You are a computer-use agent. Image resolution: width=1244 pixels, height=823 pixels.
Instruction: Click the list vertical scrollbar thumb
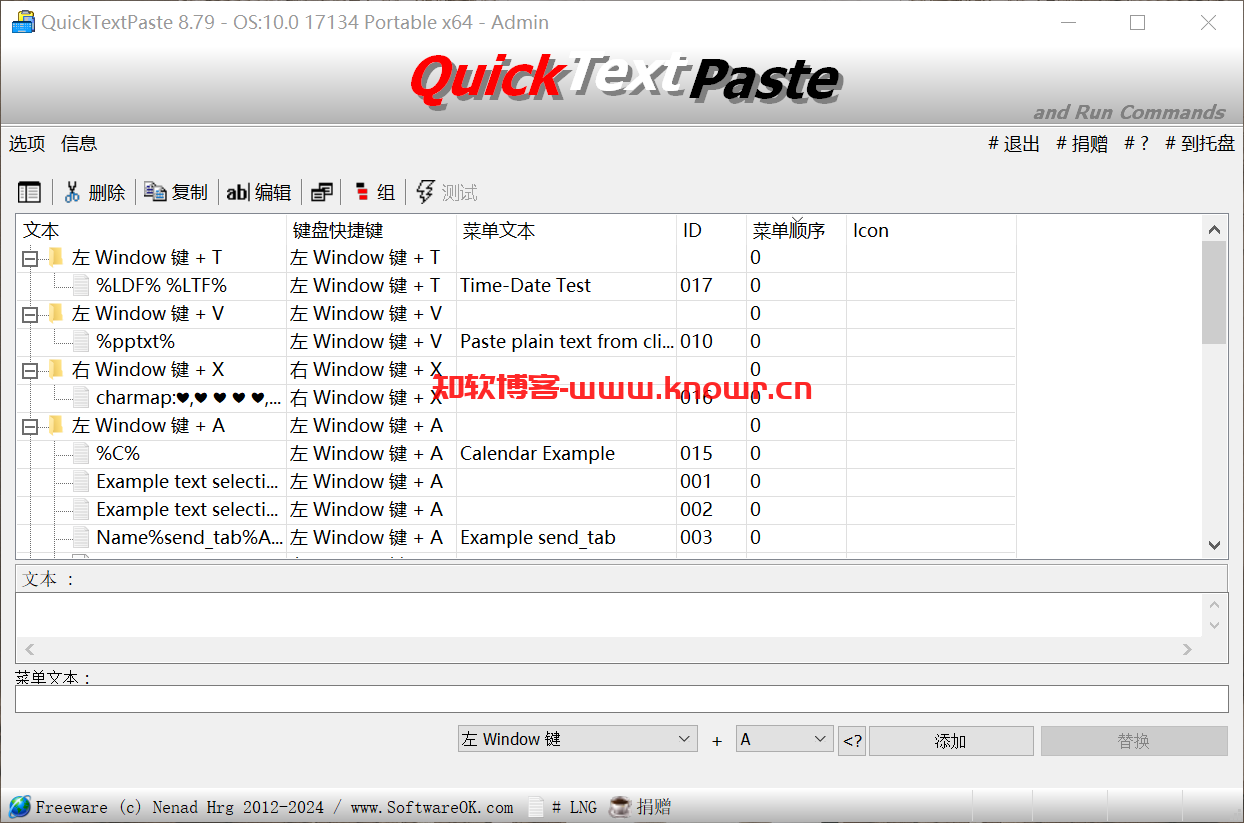tap(1214, 292)
